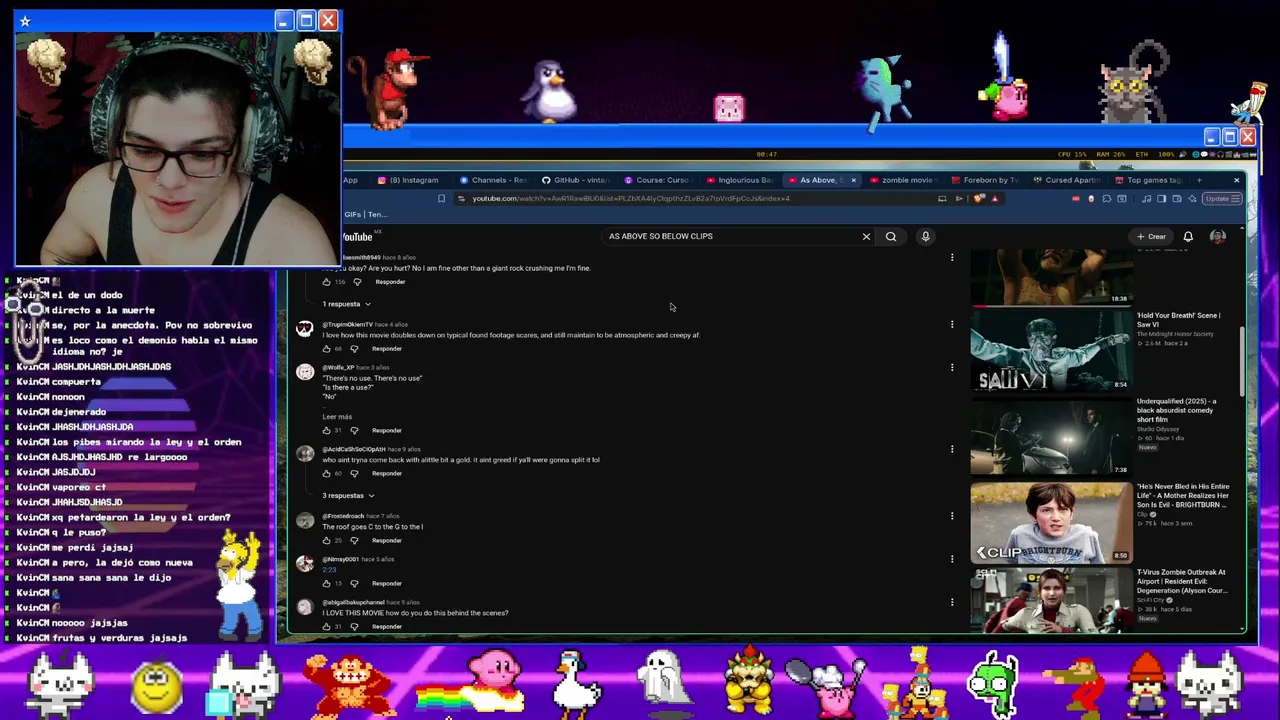Jump to the 2:23 timestamp link
Viewport: 1280px width, 720px height.
click(329, 570)
